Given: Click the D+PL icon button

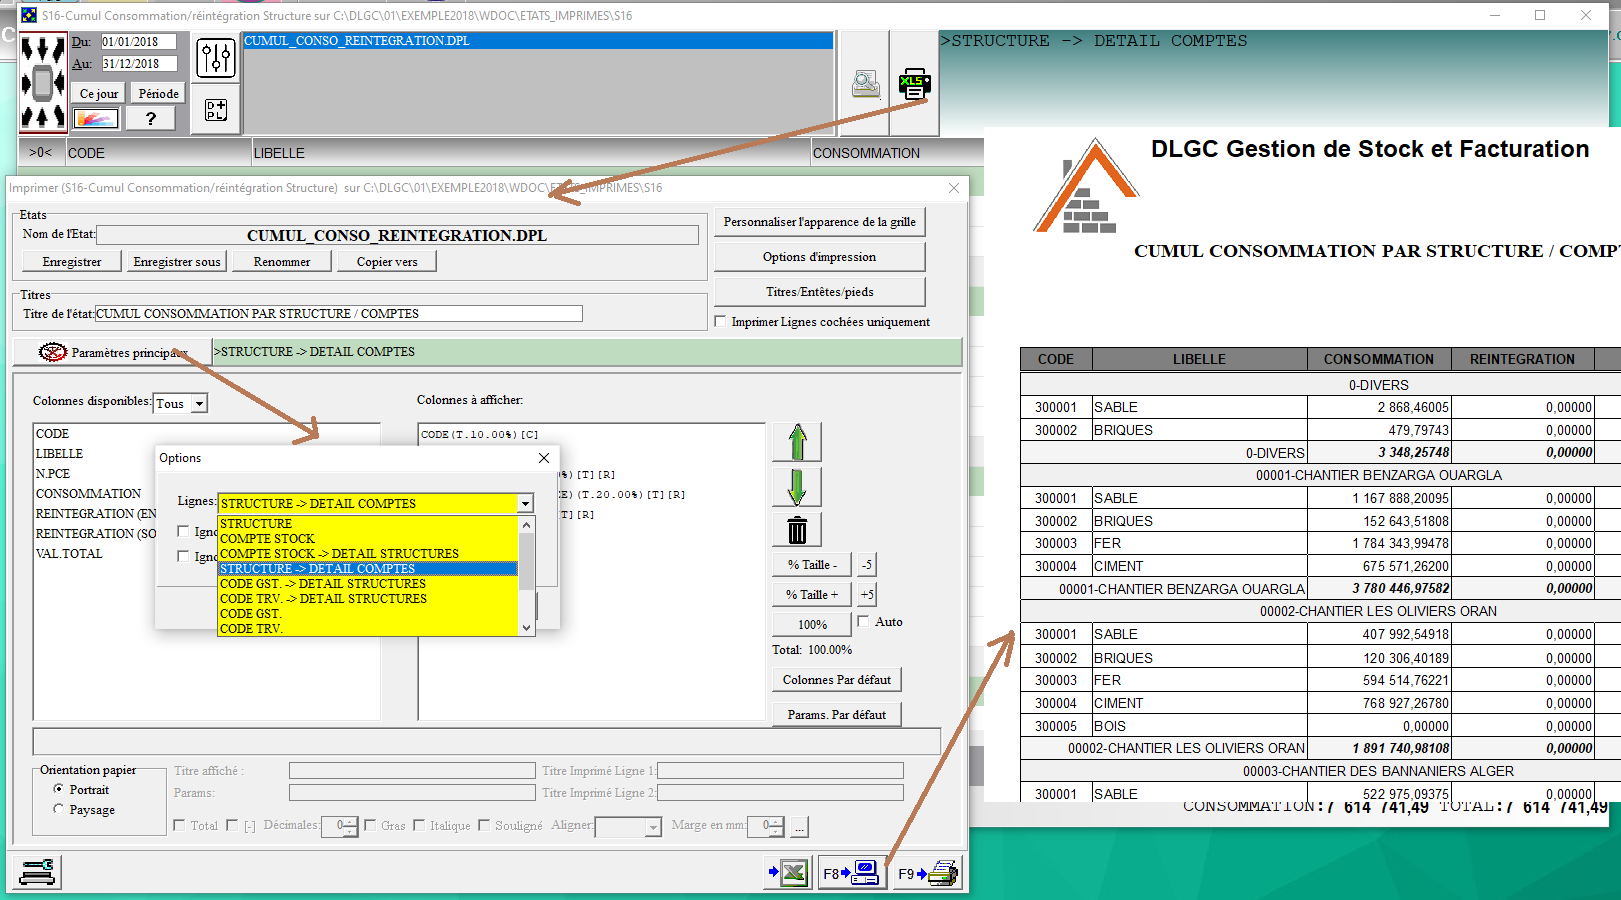Looking at the screenshot, I should point(216,110).
